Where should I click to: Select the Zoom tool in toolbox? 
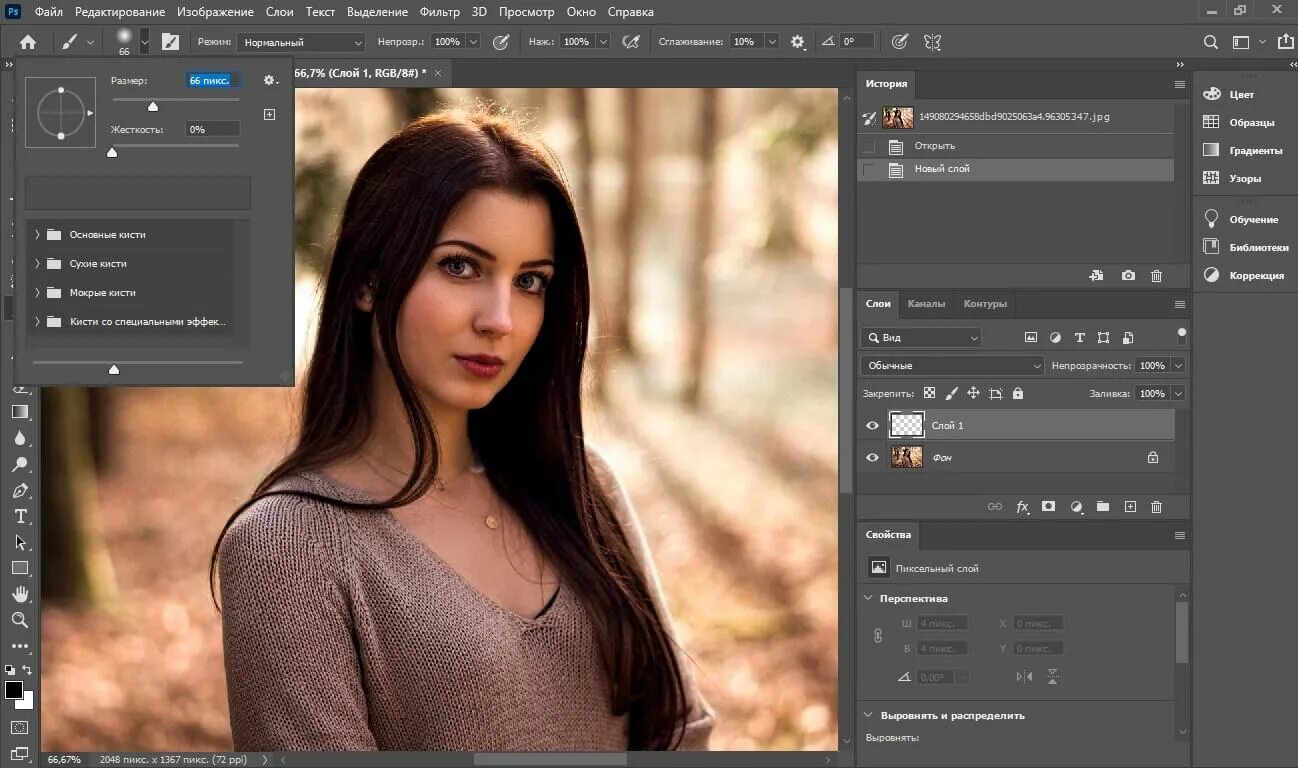click(20, 620)
